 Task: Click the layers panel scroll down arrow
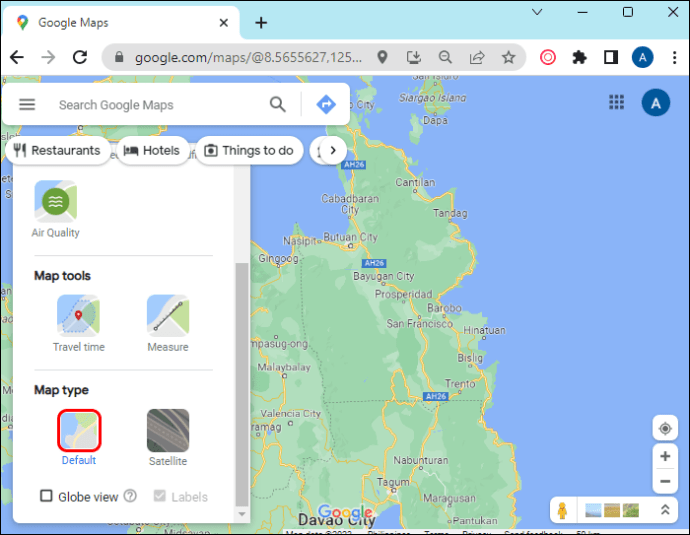click(x=242, y=513)
